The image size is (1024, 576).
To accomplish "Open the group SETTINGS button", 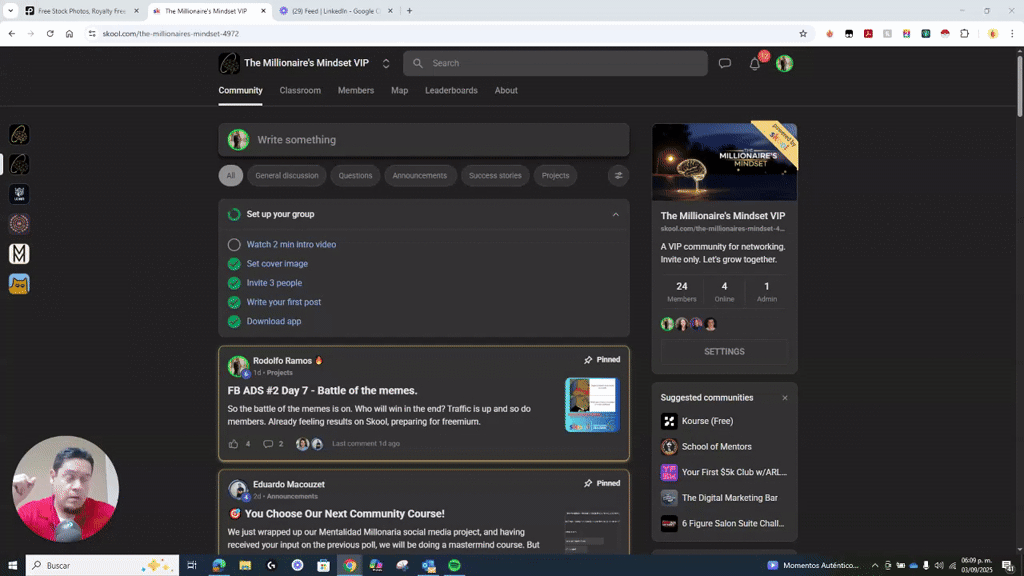I will click(724, 351).
